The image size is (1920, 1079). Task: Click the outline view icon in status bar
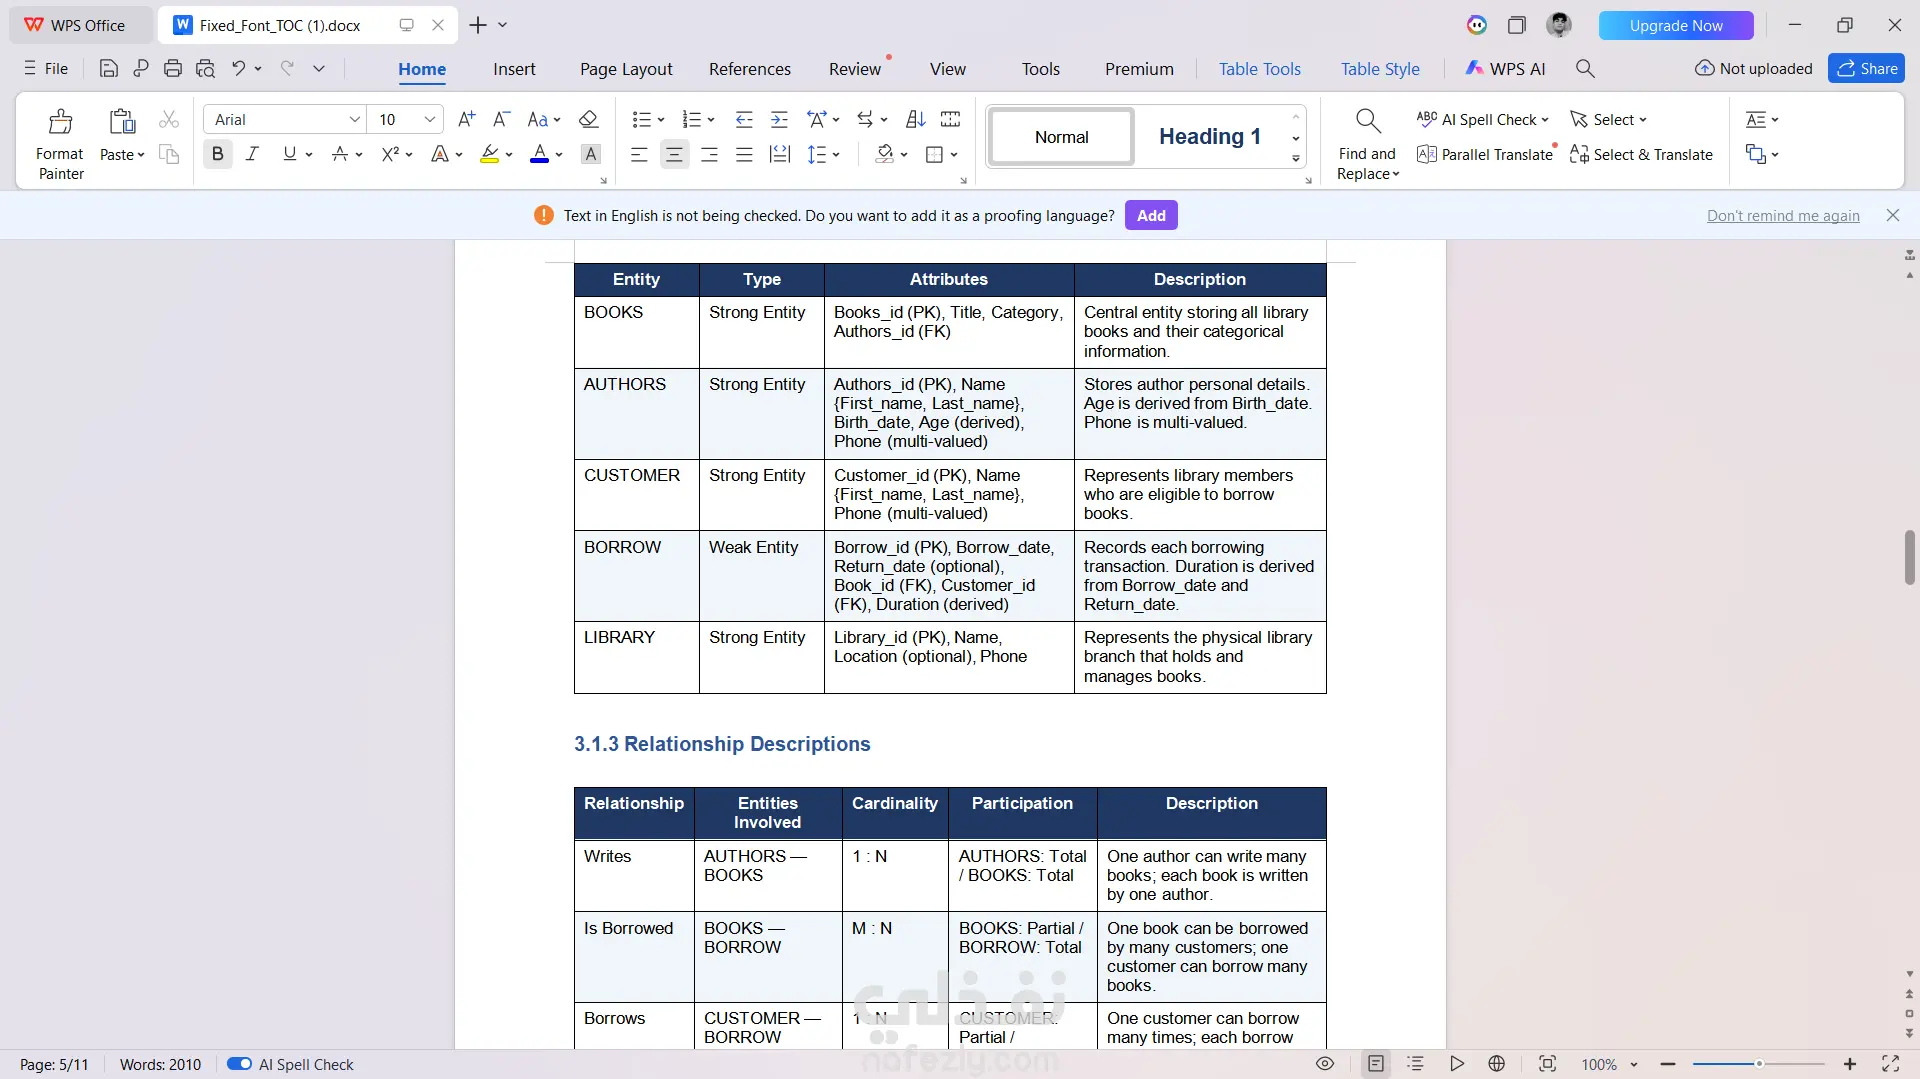click(1415, 1064)
